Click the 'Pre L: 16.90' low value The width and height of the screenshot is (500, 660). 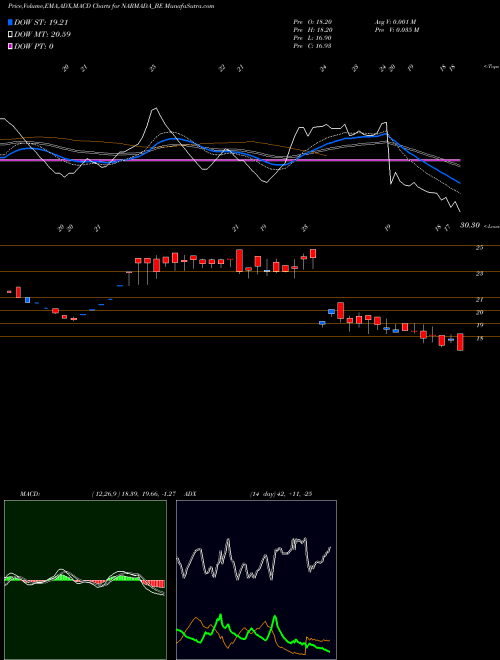click(313, 38)
